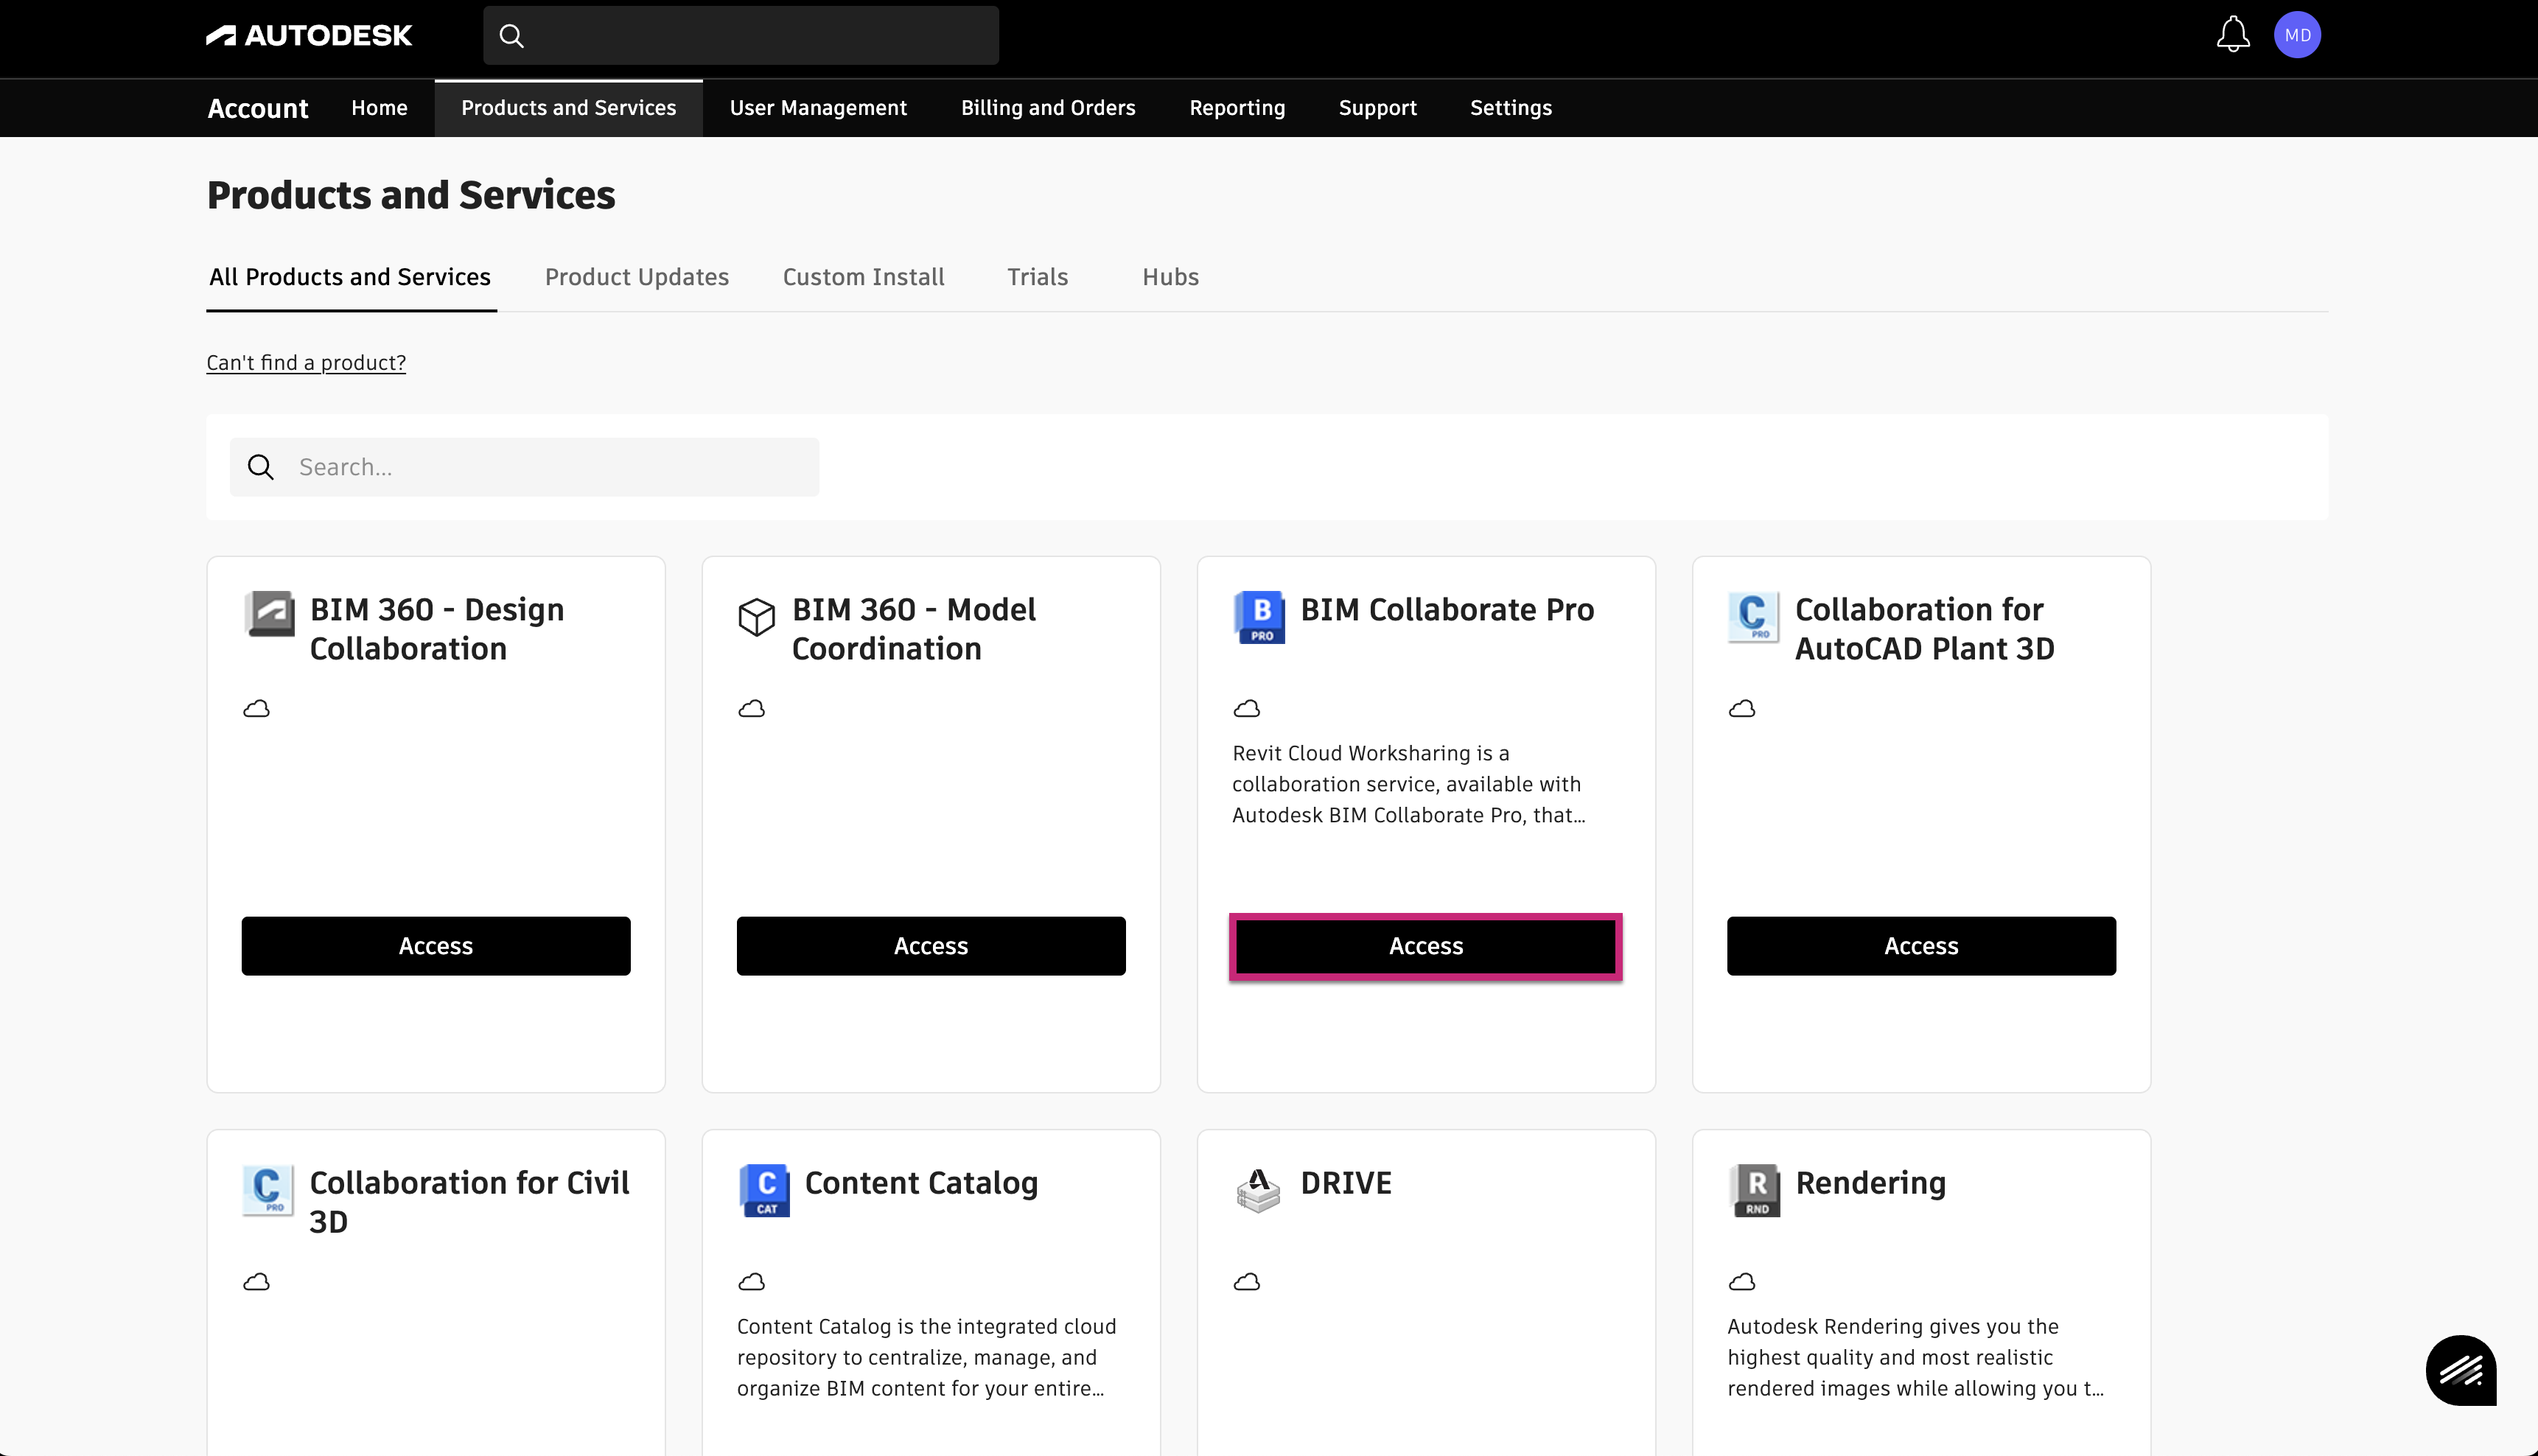Click inside the product Search field
Image resolution: width=2538 pixels, height=1456 pixels.
coord(524,467)
